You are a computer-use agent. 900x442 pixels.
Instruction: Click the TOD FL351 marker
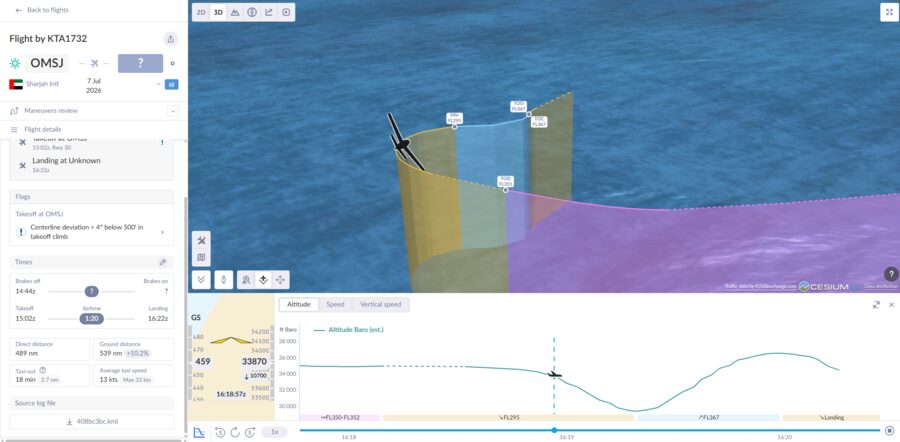tap(506, 183)
